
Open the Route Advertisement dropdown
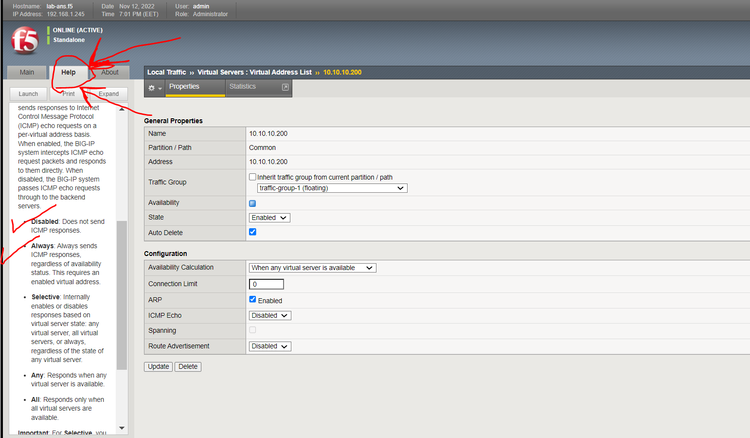(270, 346)
